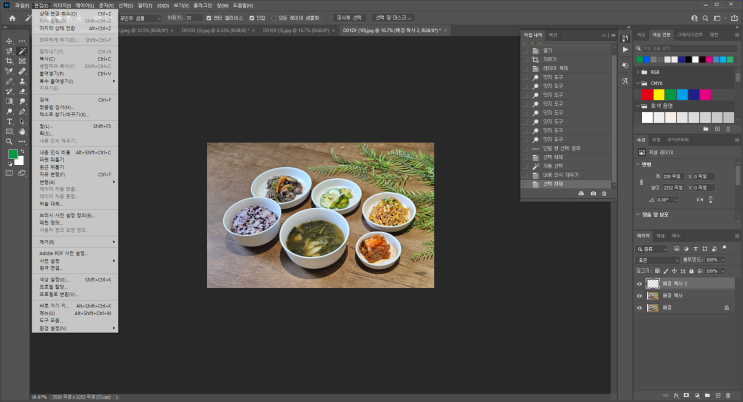Open the 표준 blend mode dropdown
This screenshot has width=743, height=402.
(x=655, y=261)
